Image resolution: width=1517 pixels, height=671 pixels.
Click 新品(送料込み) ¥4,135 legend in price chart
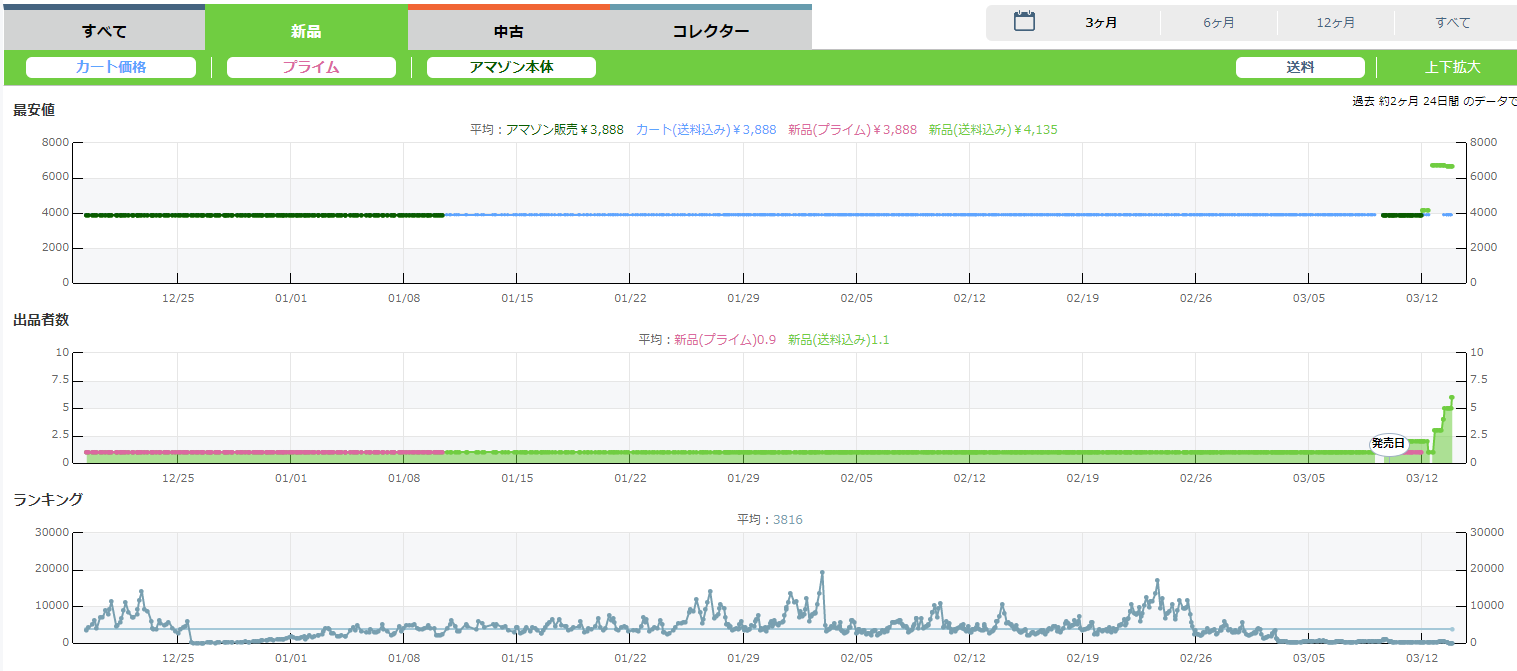coord(992,129)
